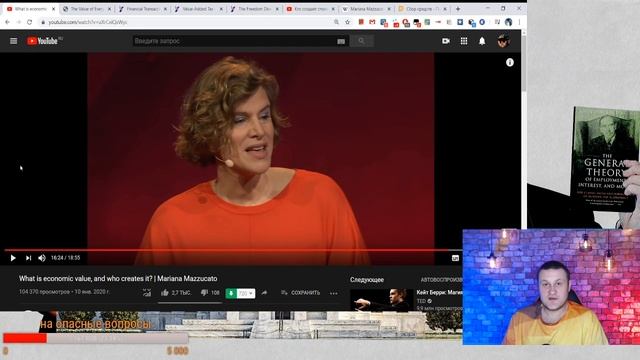The width and height of the screenshot is (640, 360).
Task: Show video info card icon
Action: (510, 62)
